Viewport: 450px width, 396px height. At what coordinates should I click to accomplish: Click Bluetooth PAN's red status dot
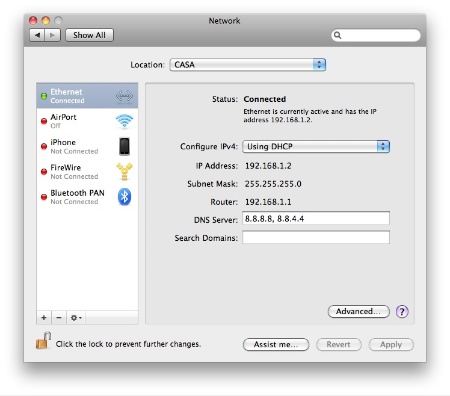[44, 197]
